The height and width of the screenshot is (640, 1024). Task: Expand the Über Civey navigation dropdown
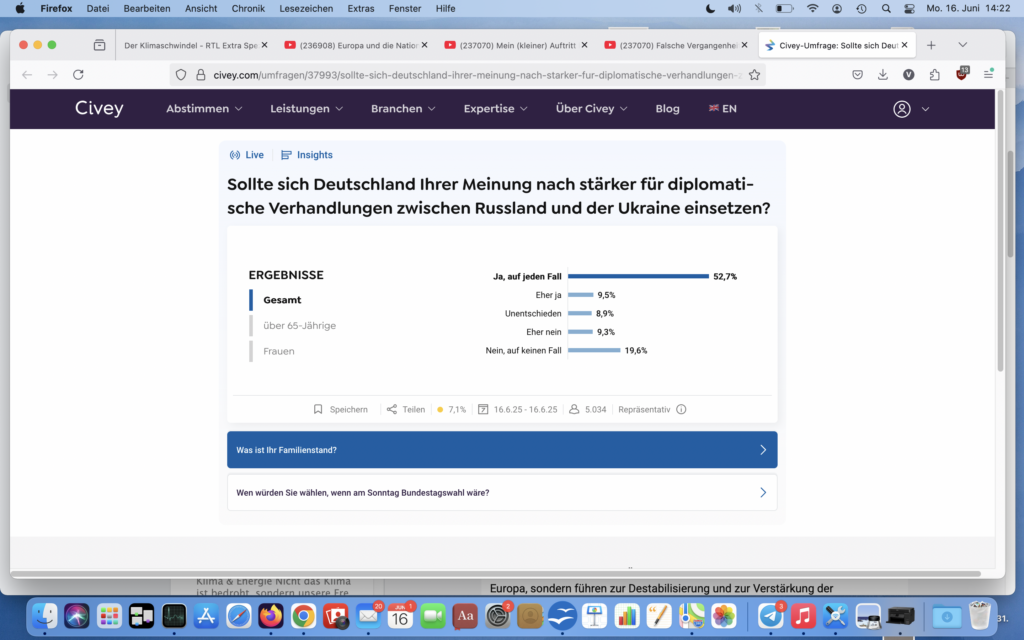coord(591,109)
